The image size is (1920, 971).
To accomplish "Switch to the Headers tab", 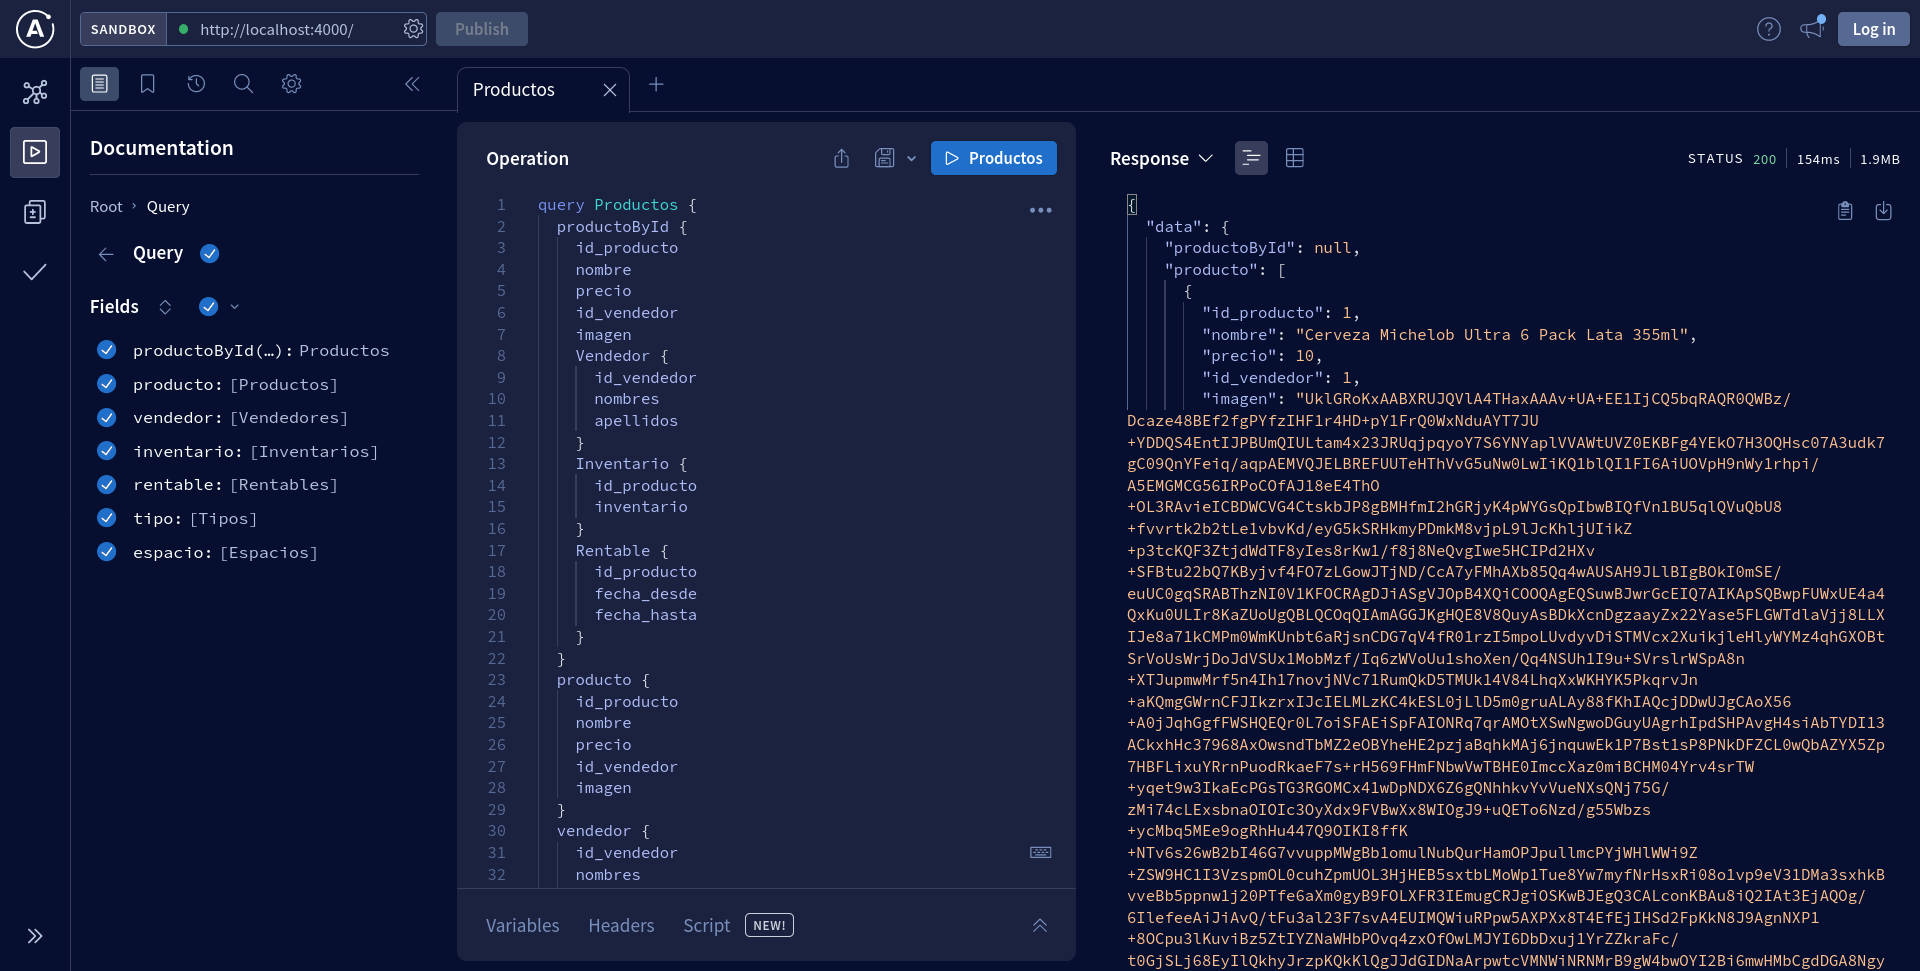I will (621, 925).
